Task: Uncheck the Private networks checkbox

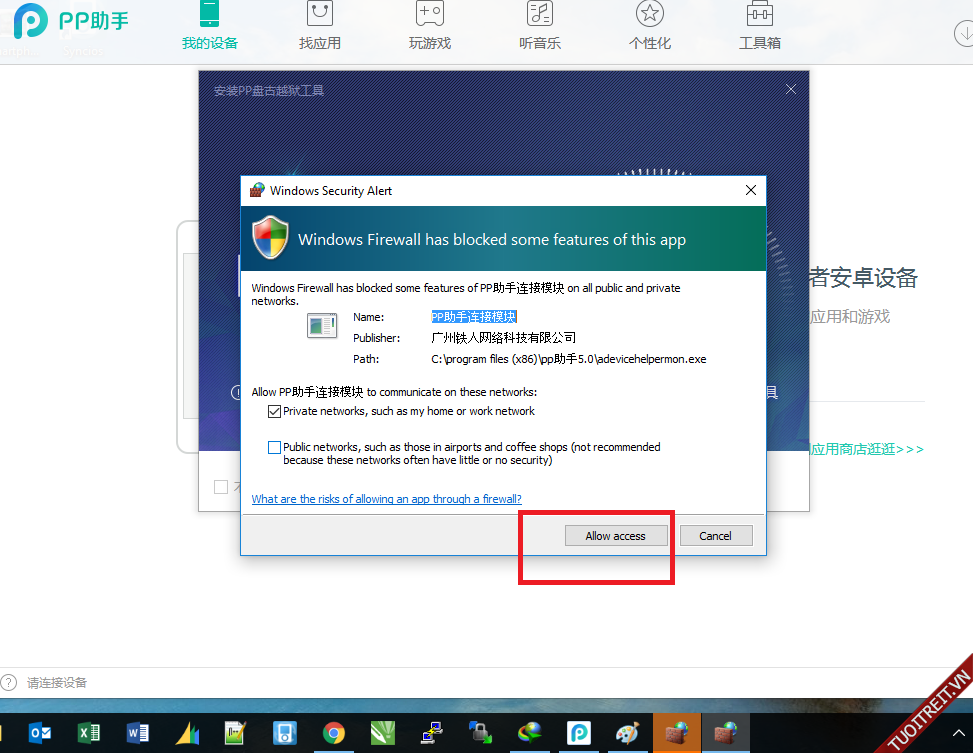Action: [274, 412]
